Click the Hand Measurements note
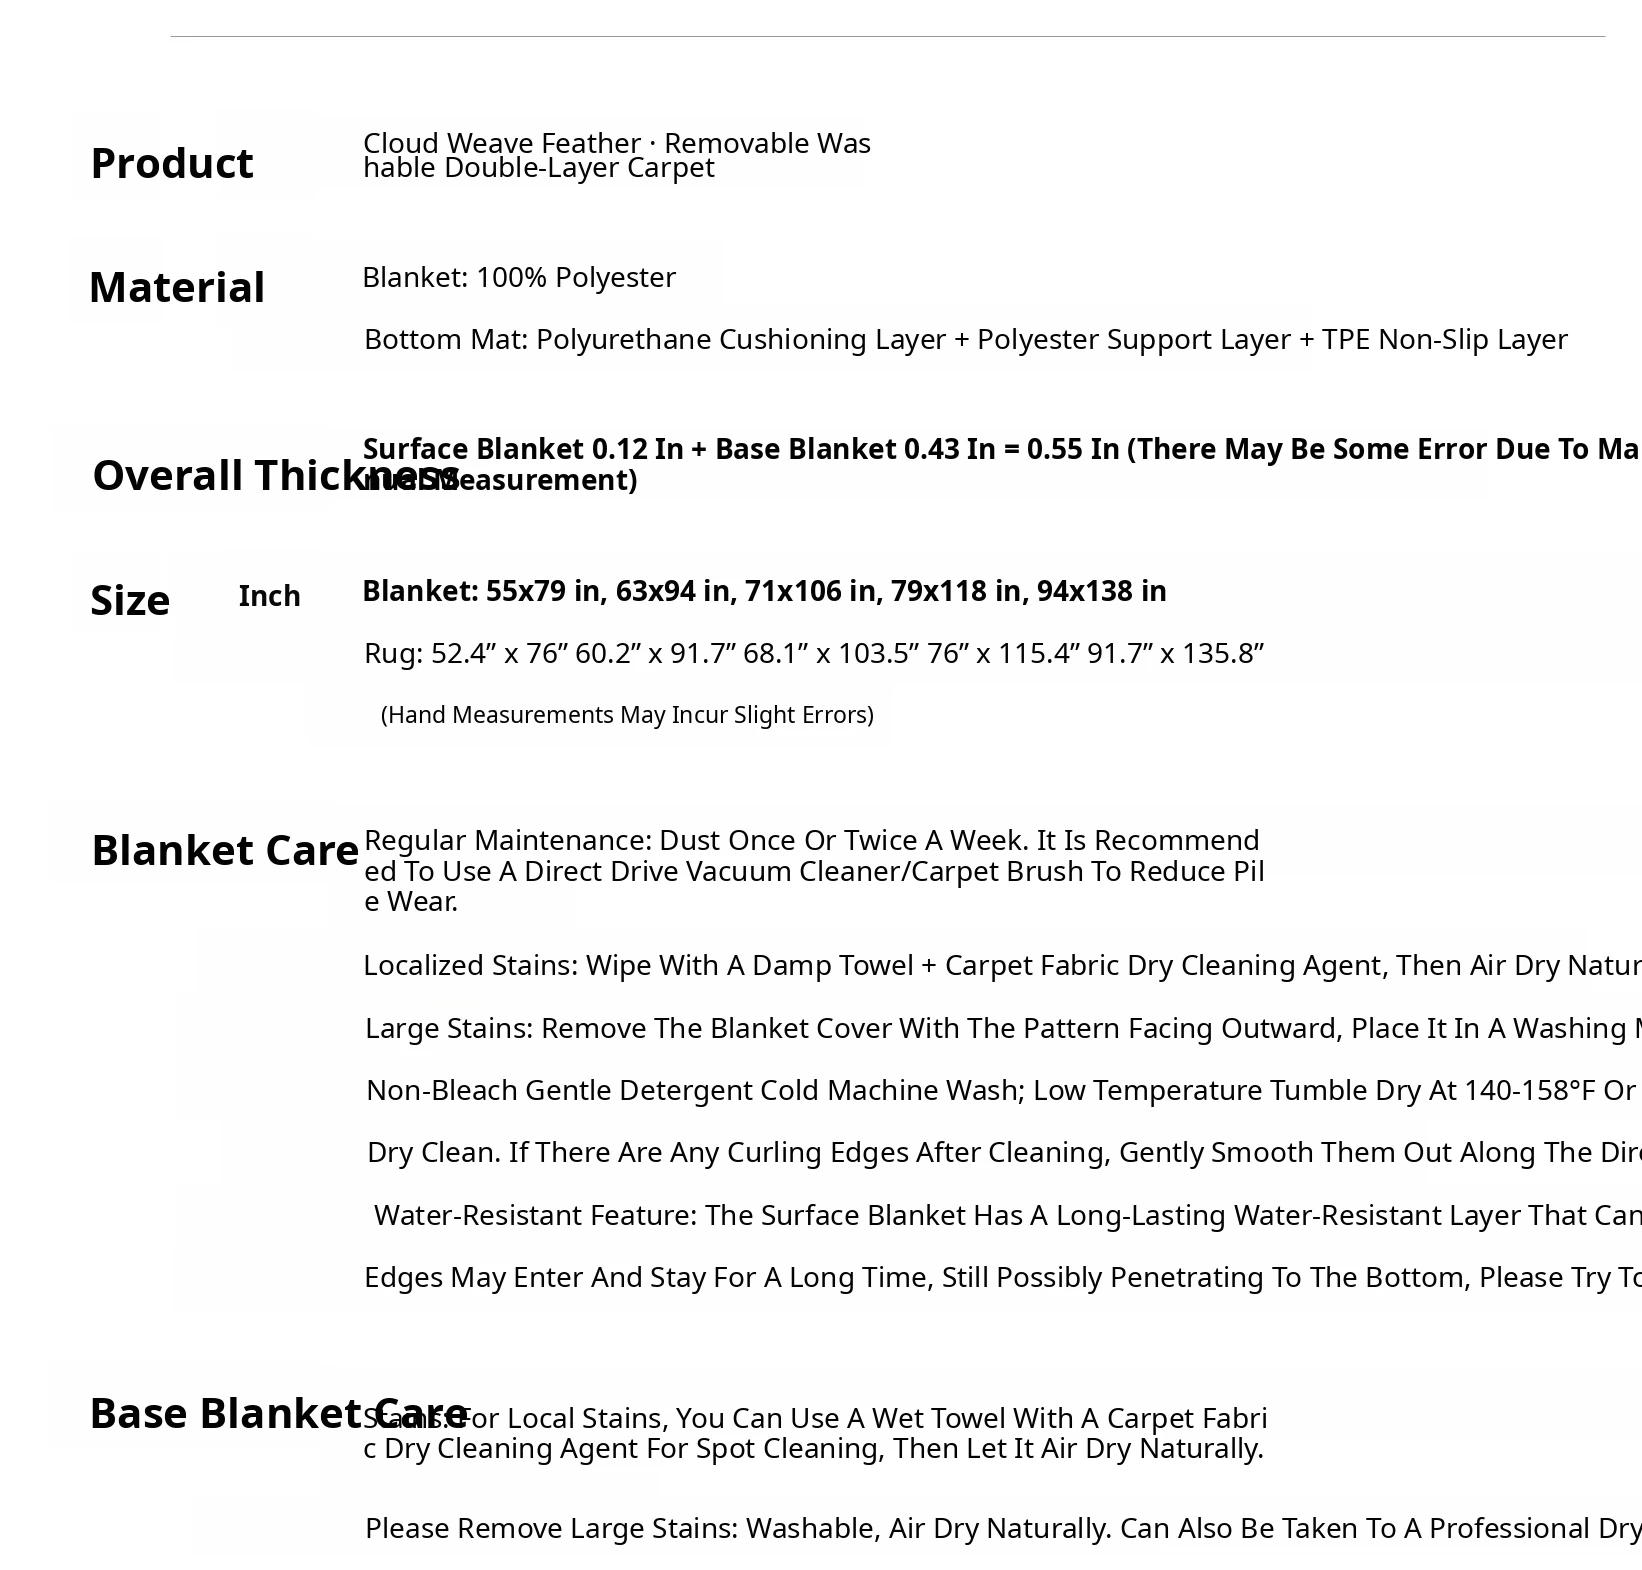Screen dimensions: 1642x1570 tap(627, 715)
